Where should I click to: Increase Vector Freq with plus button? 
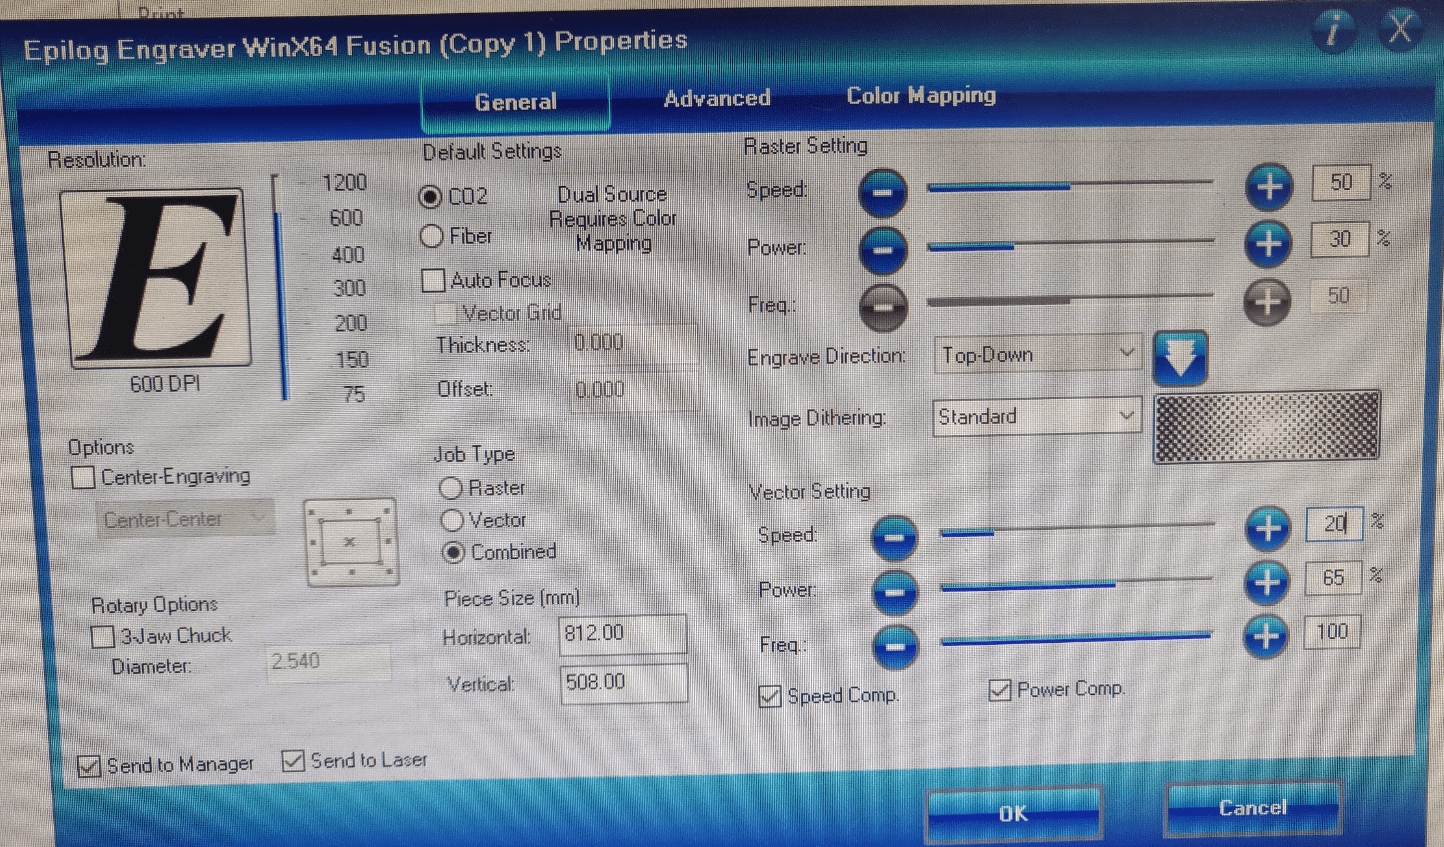click(x=1266, y=636)
